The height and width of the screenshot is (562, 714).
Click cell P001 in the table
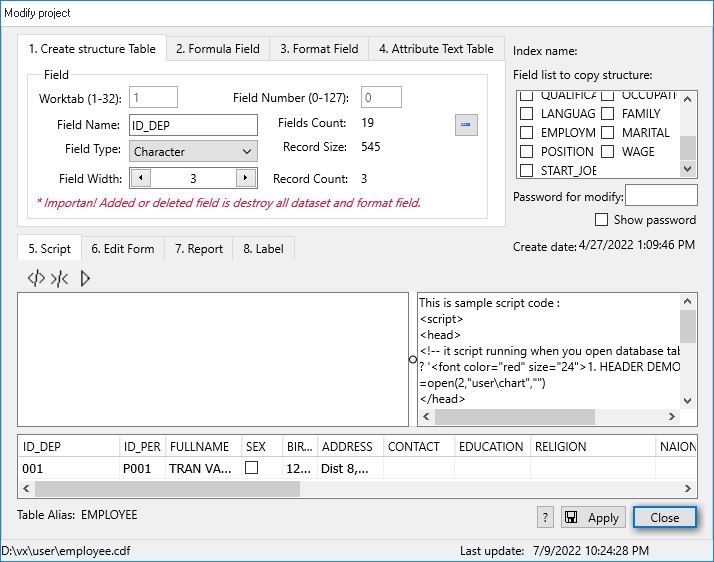tap(142, 468)
